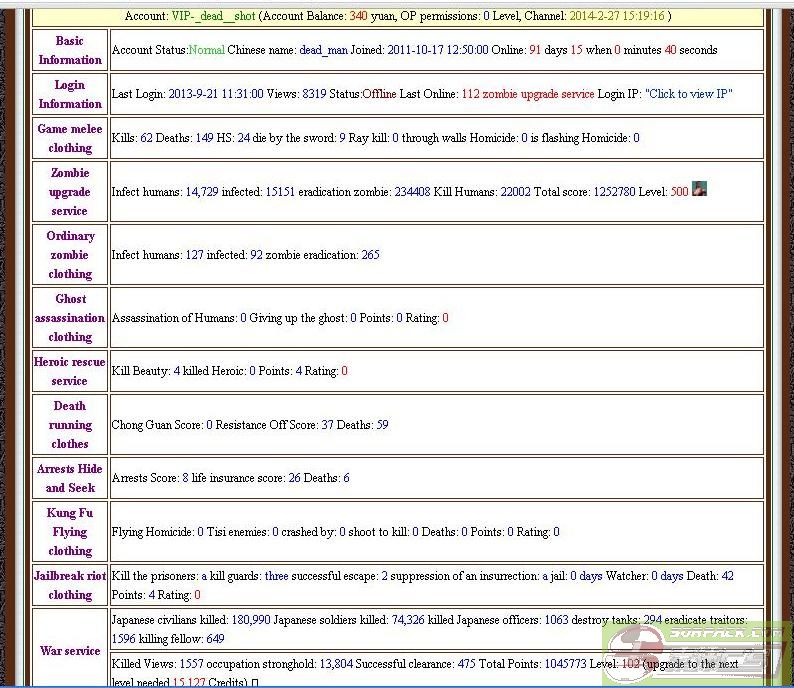Select the Login Information row header
Screen dimensions: 794x688
(70, 94)
